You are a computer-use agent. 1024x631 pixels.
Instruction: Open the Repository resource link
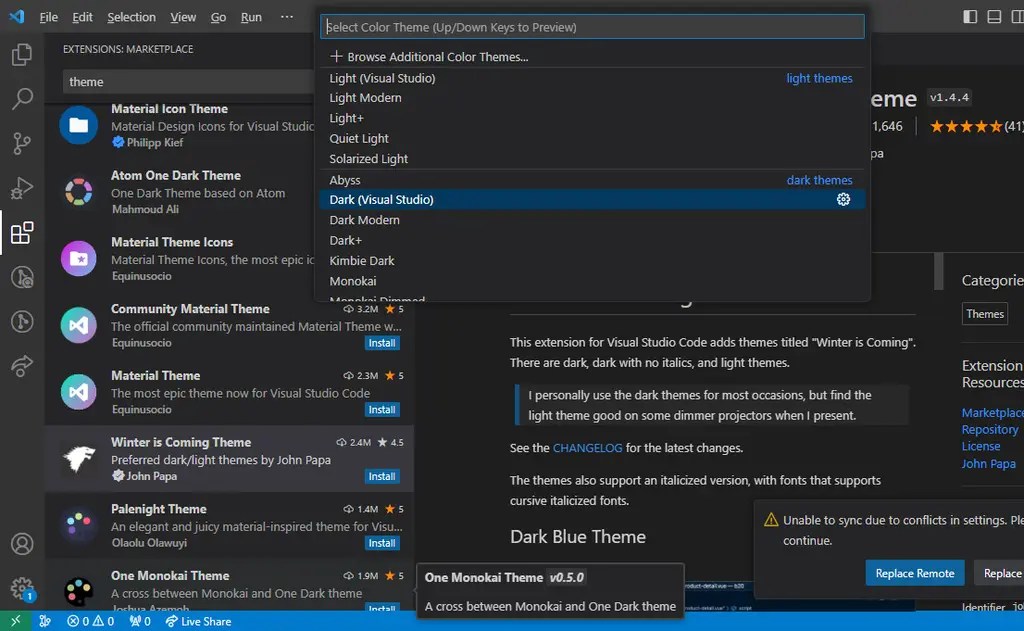(989, 430)
